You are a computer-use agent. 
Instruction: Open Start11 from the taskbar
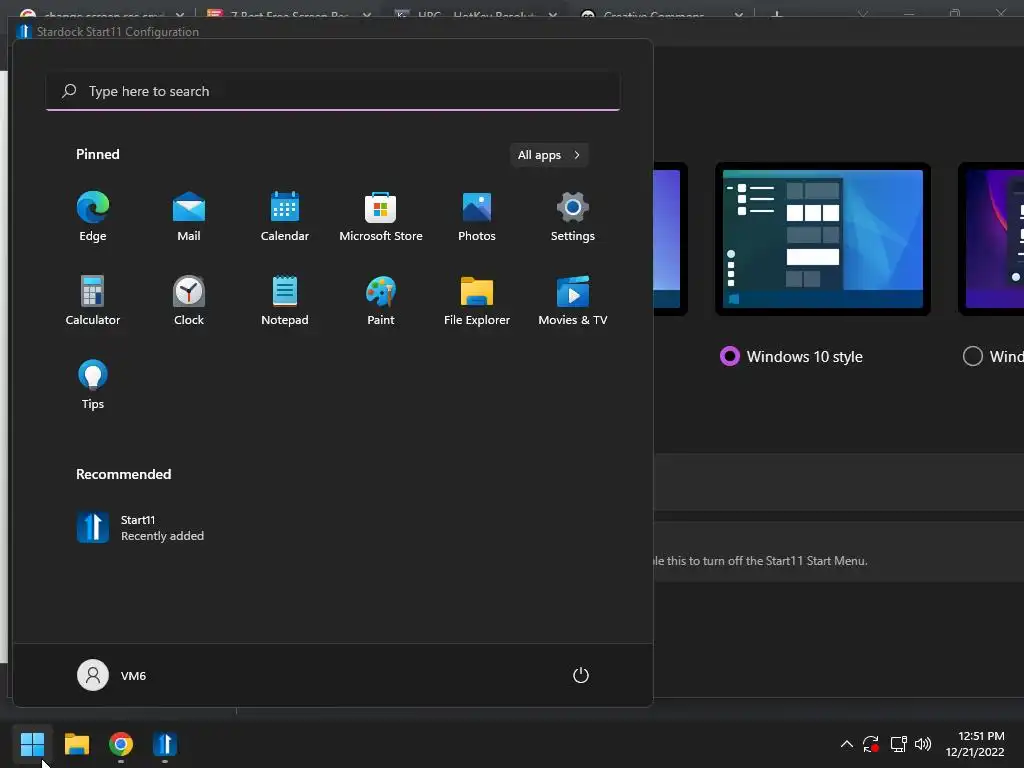tap(165, 744)
